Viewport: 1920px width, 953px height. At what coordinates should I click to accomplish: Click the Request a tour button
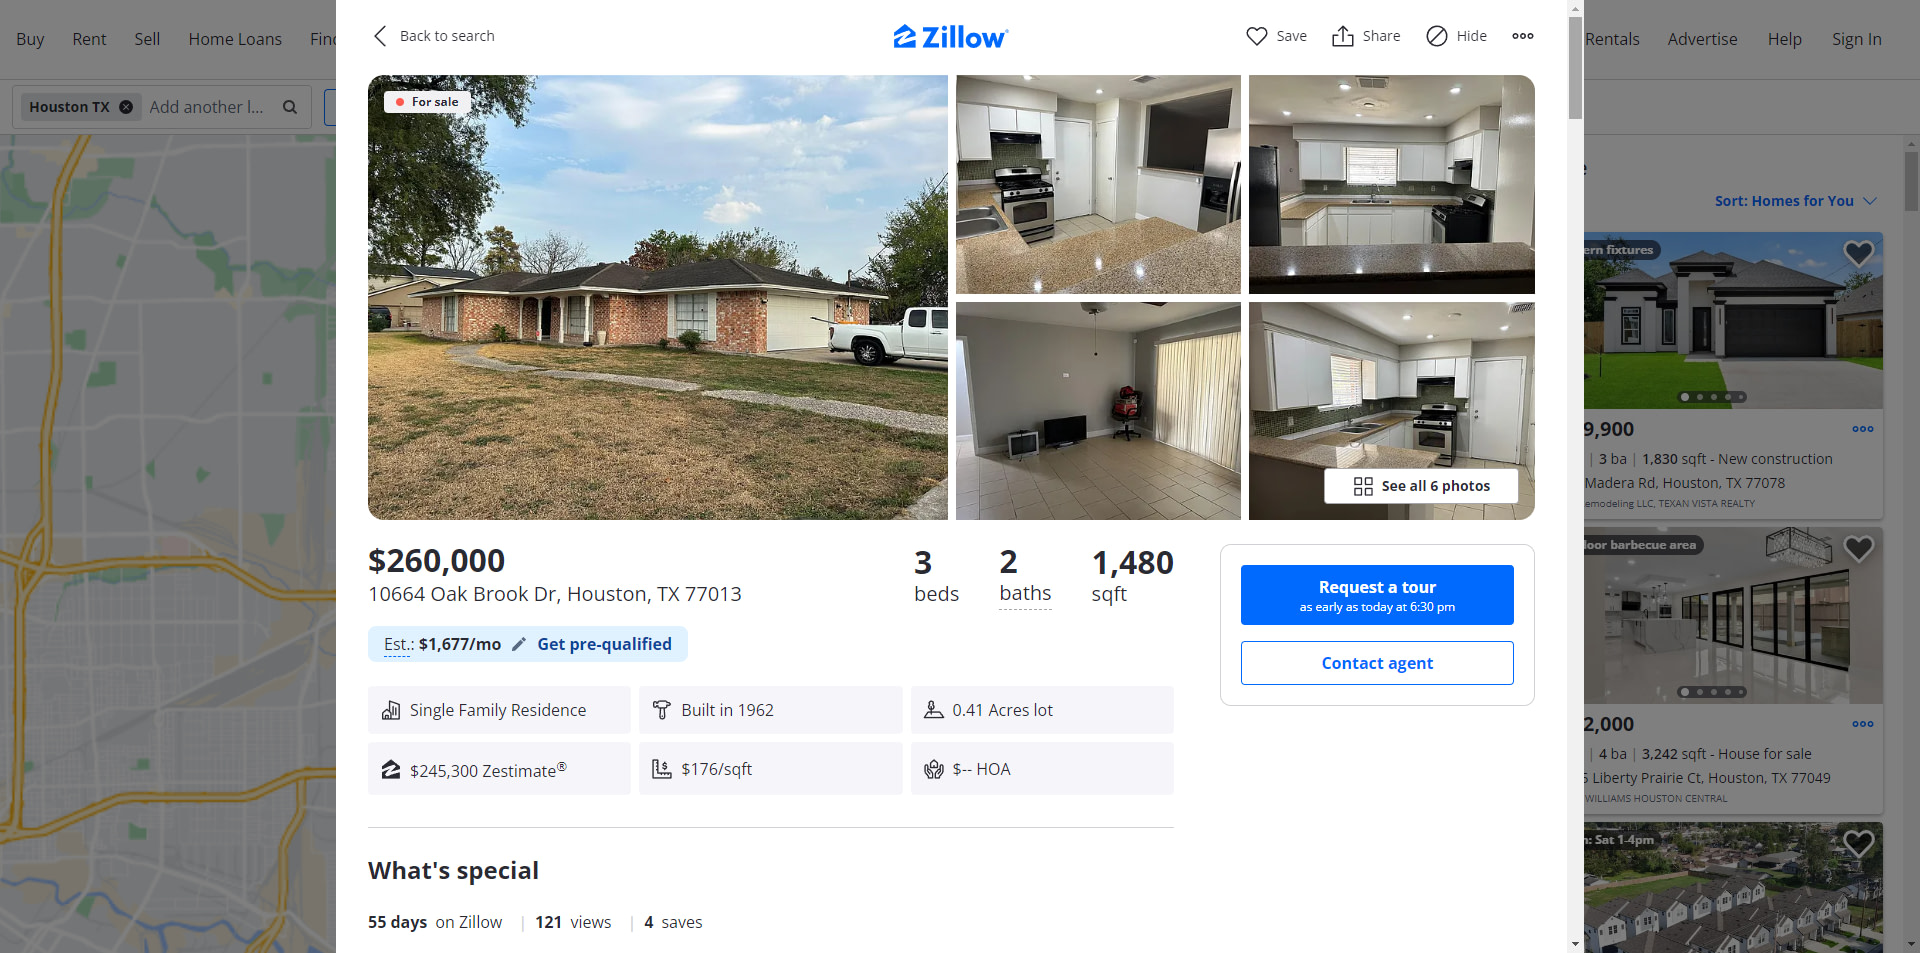pos(1377,595)
